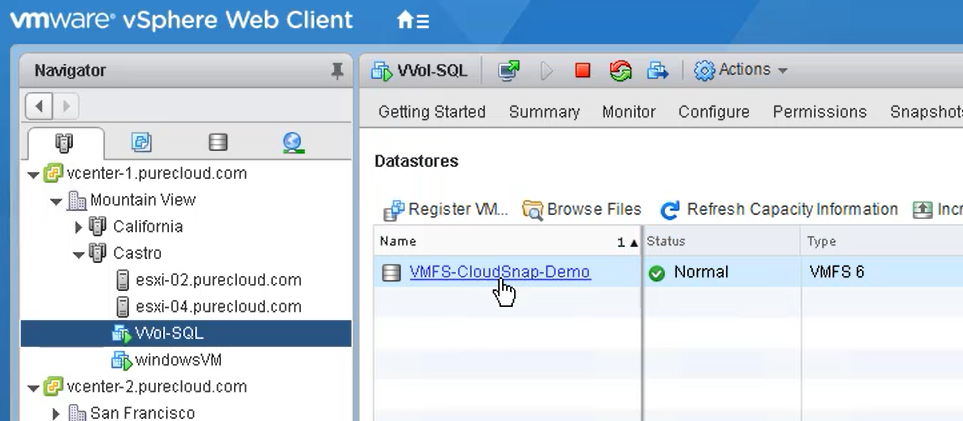The height and width of the screenshot is (421, 963).
Task: Switch to Networking view tab
Action: click(x=294, y=143)
